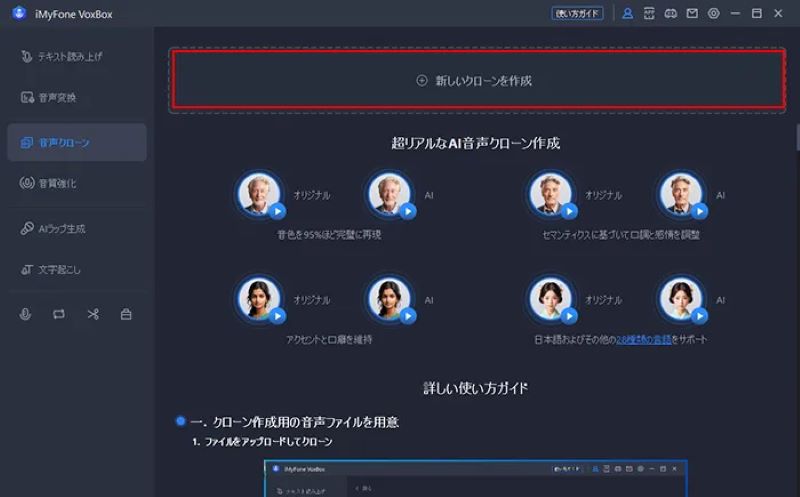Click the iMyFone VoxBox logo icon

(19, 13)
